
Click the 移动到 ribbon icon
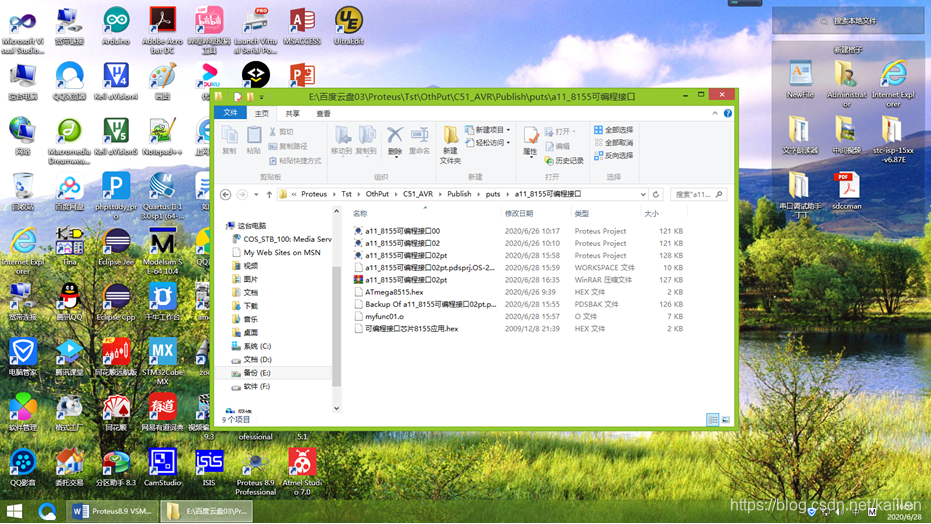point(341,141)
